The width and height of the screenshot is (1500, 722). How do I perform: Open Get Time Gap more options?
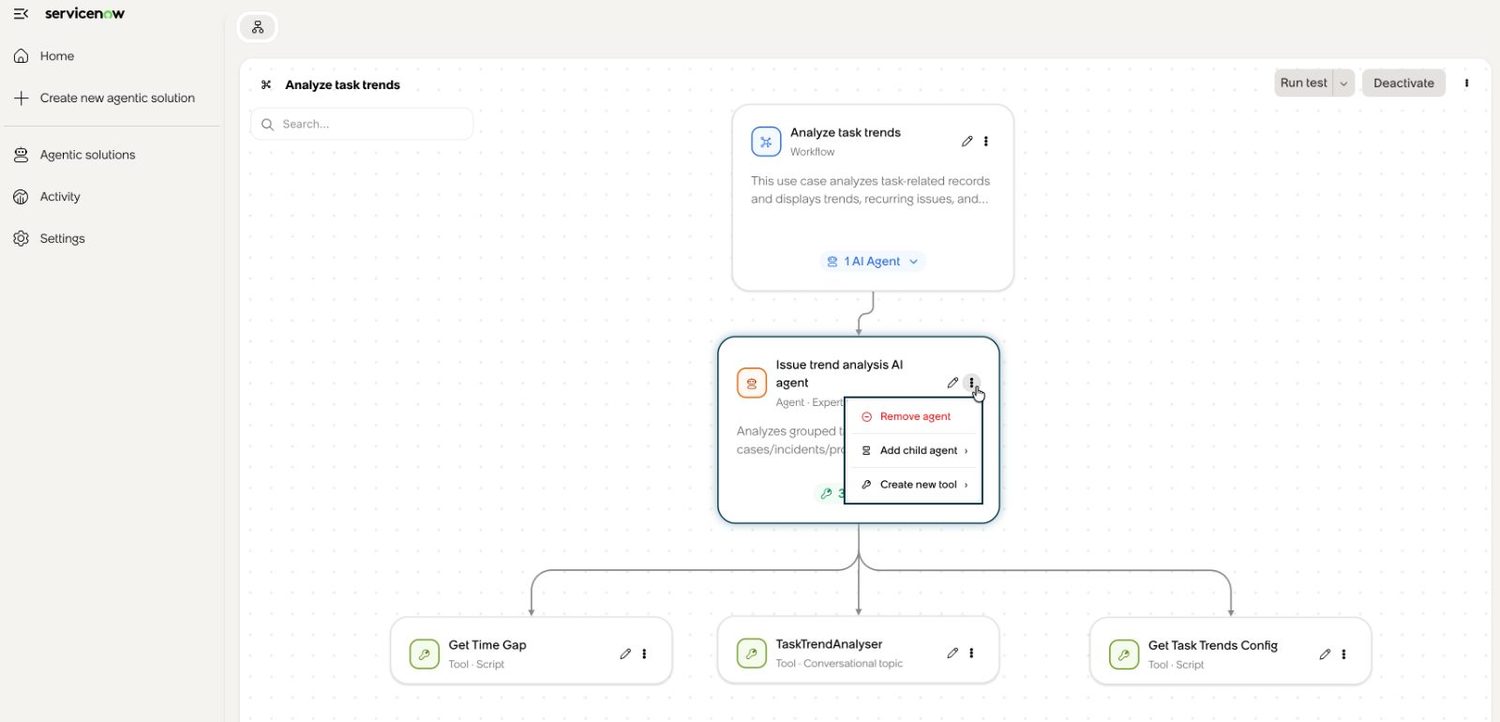644,654
